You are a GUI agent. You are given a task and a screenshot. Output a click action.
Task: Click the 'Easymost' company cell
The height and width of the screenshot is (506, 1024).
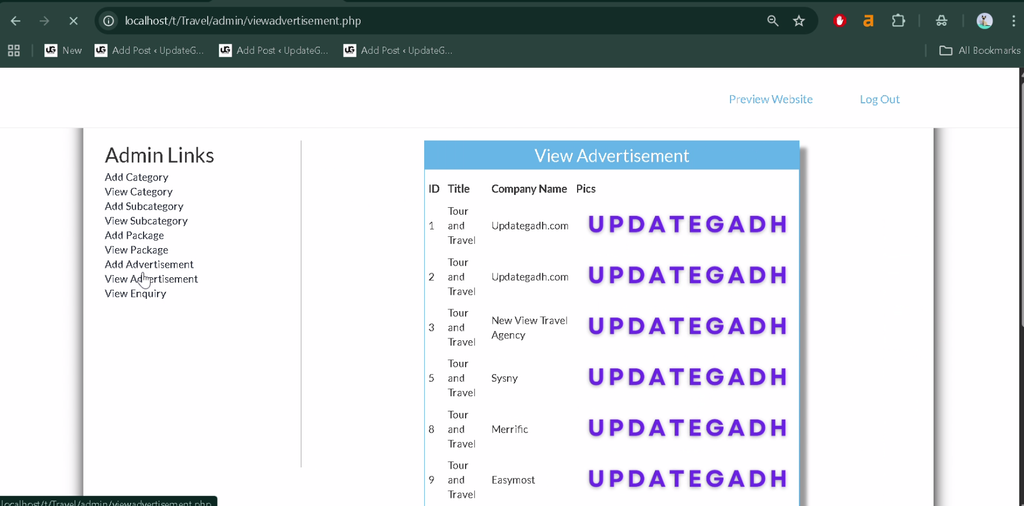513,480
